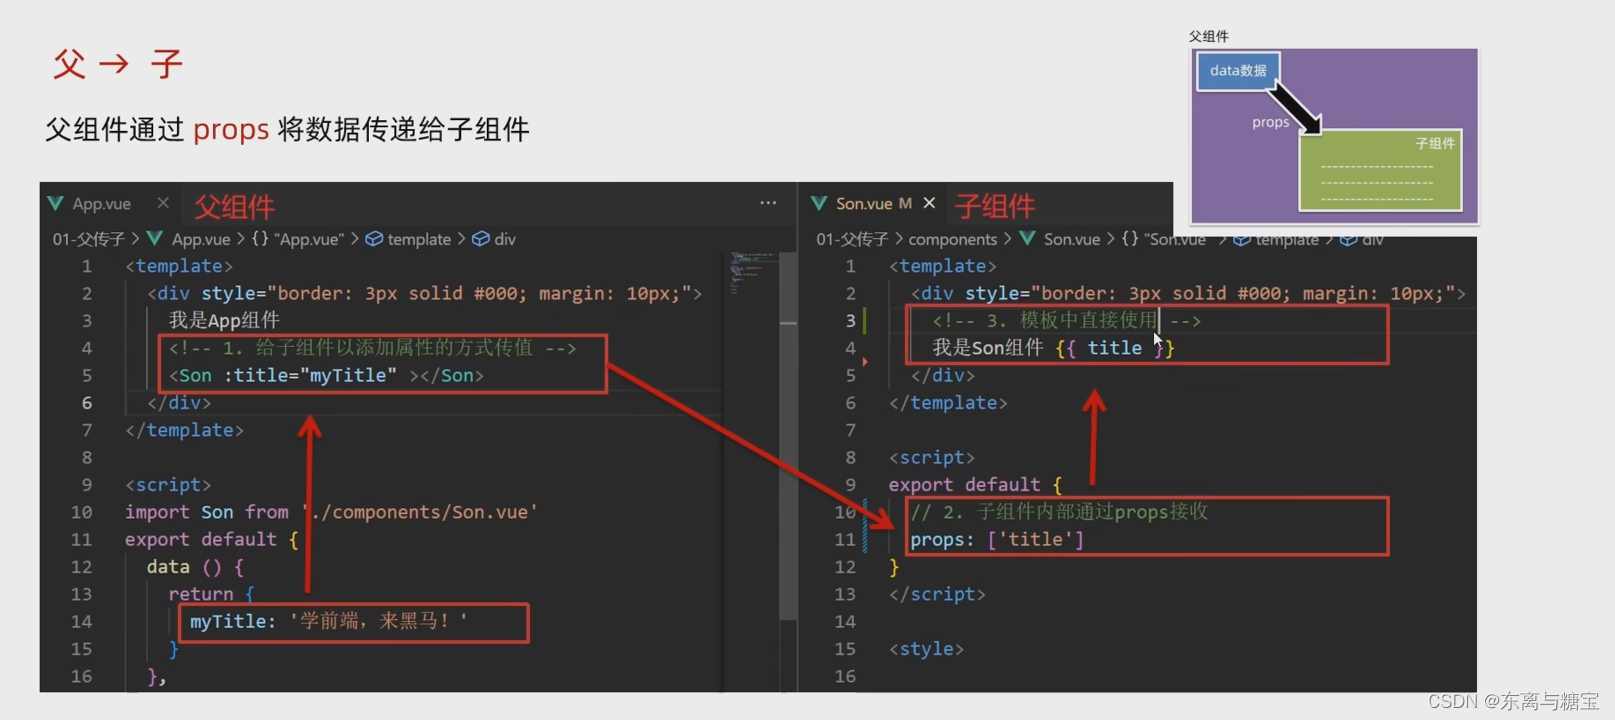The width and height of the screenshot is (1615, 720).
Task: Open the App.vue file breadcrumb
Action: 201,239
